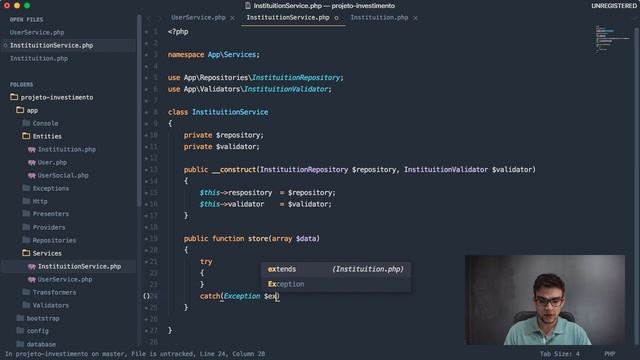Click tab forward navigation arrow
This screenshot has height=360, width=640.
[x=160, y=18]
